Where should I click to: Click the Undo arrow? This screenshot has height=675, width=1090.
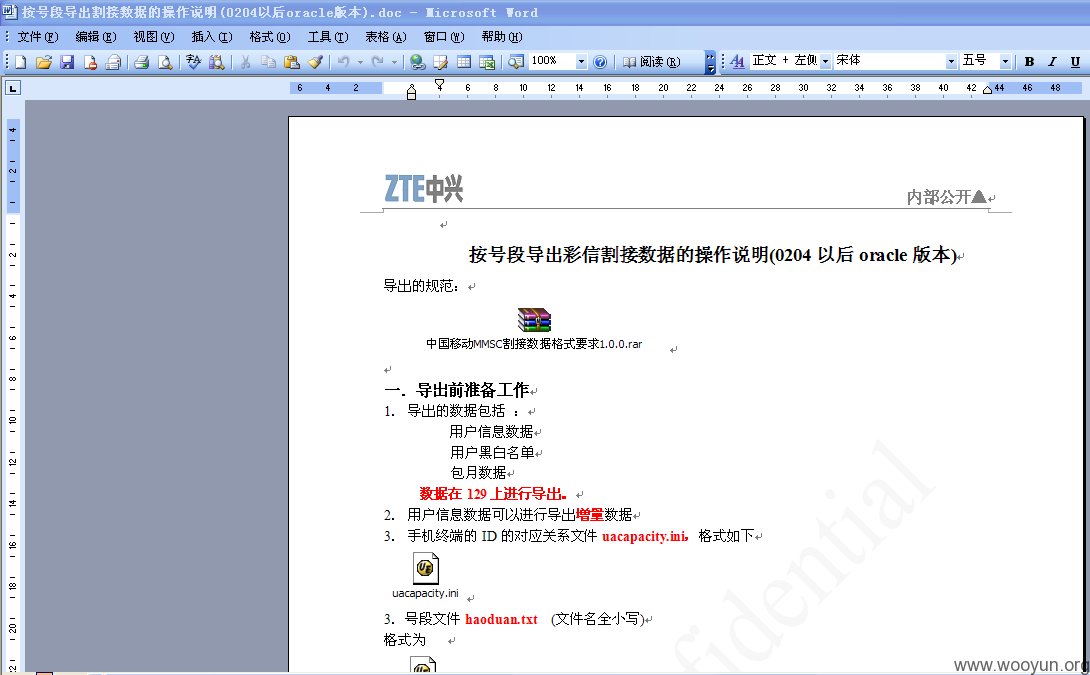[x=343, y=62]
